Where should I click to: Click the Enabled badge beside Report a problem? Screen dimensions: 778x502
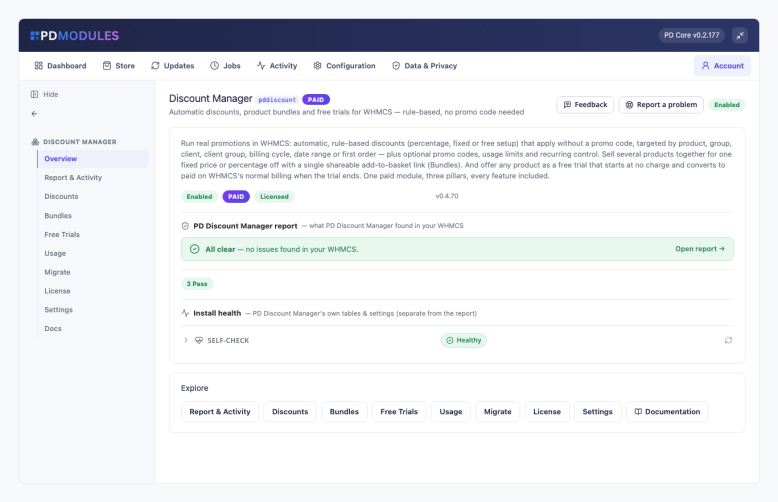click(727, 105)
